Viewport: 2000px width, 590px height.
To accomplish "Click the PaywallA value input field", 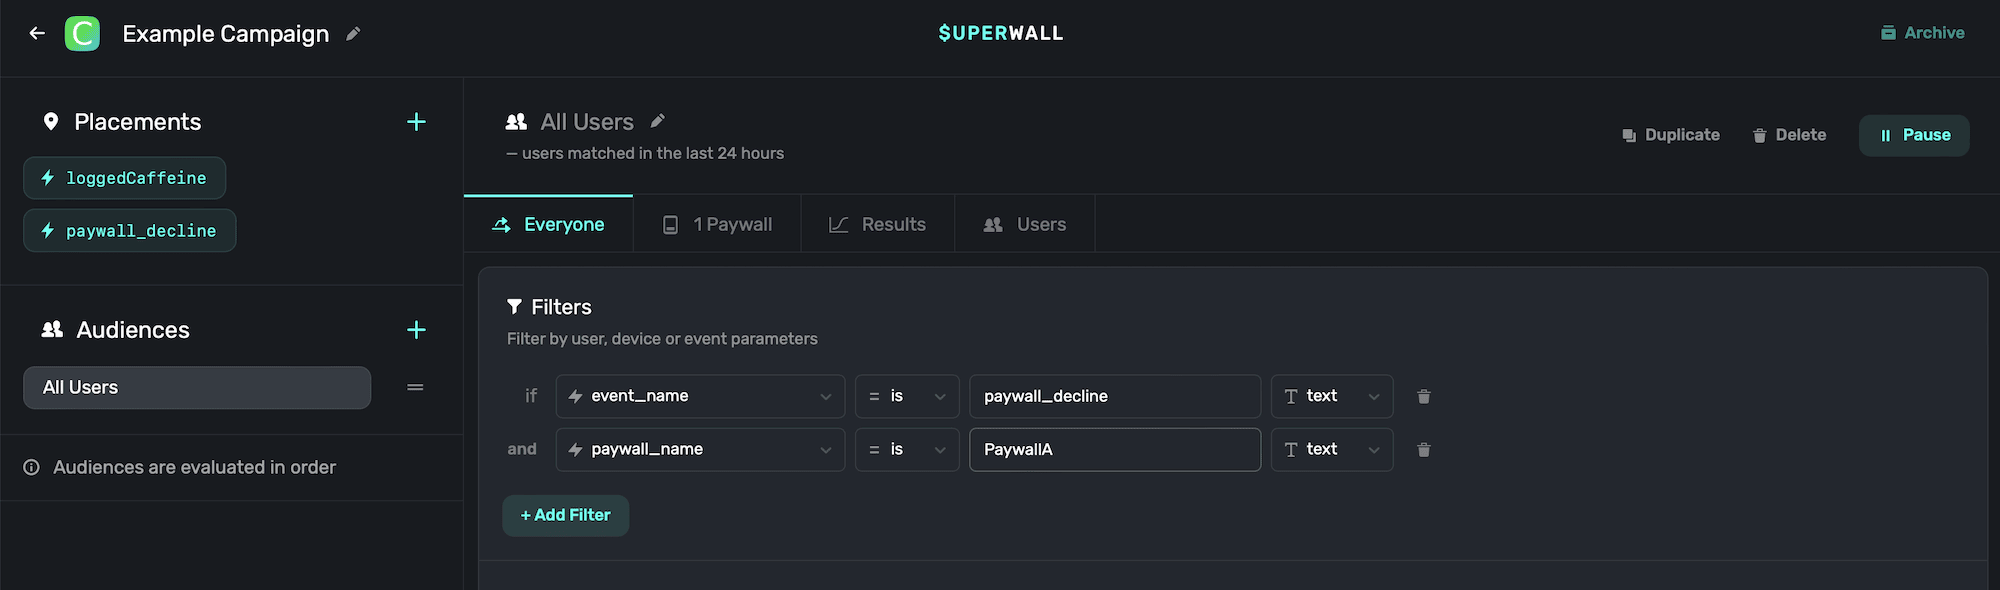I will [1114, 450].
